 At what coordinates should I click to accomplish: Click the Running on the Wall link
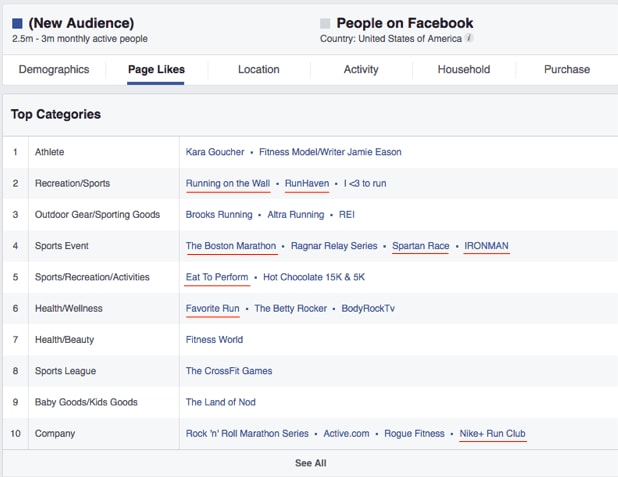(x=228, y=183)
